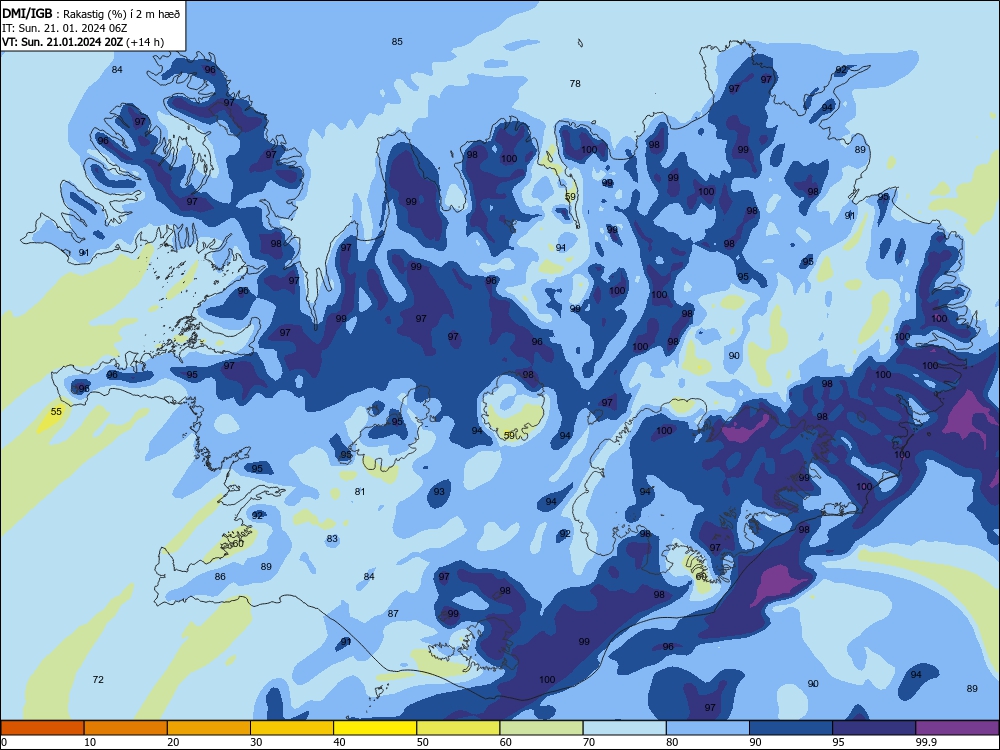Choose the 70–80 pale blue legend swatch
The image size is (1000, 750).
point(624,728)
